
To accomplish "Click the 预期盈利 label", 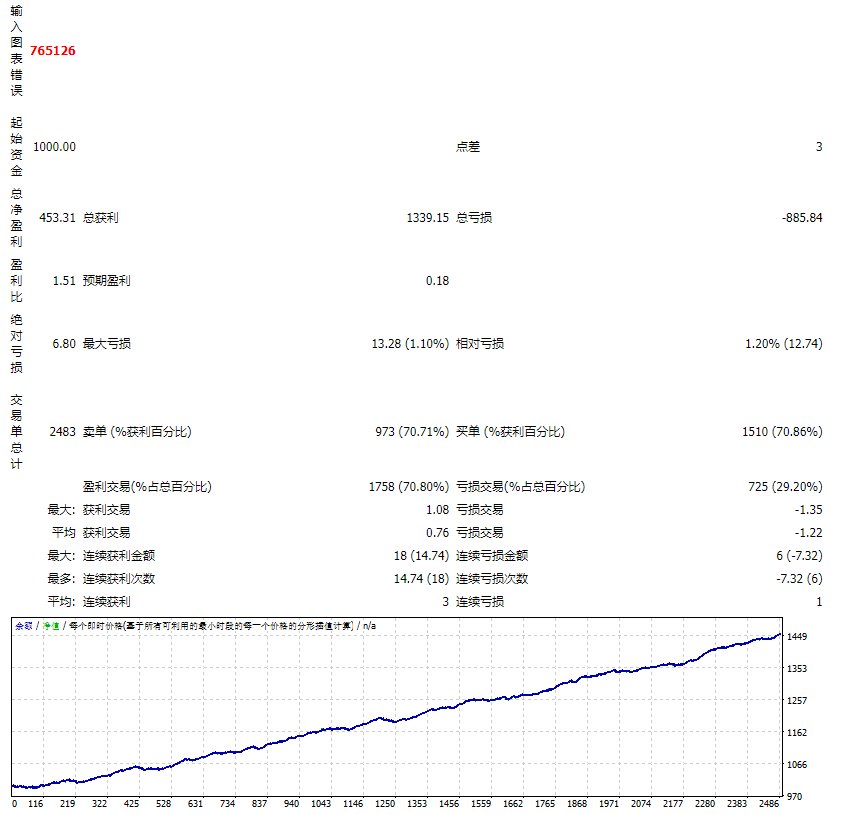I will pos(107,281).
